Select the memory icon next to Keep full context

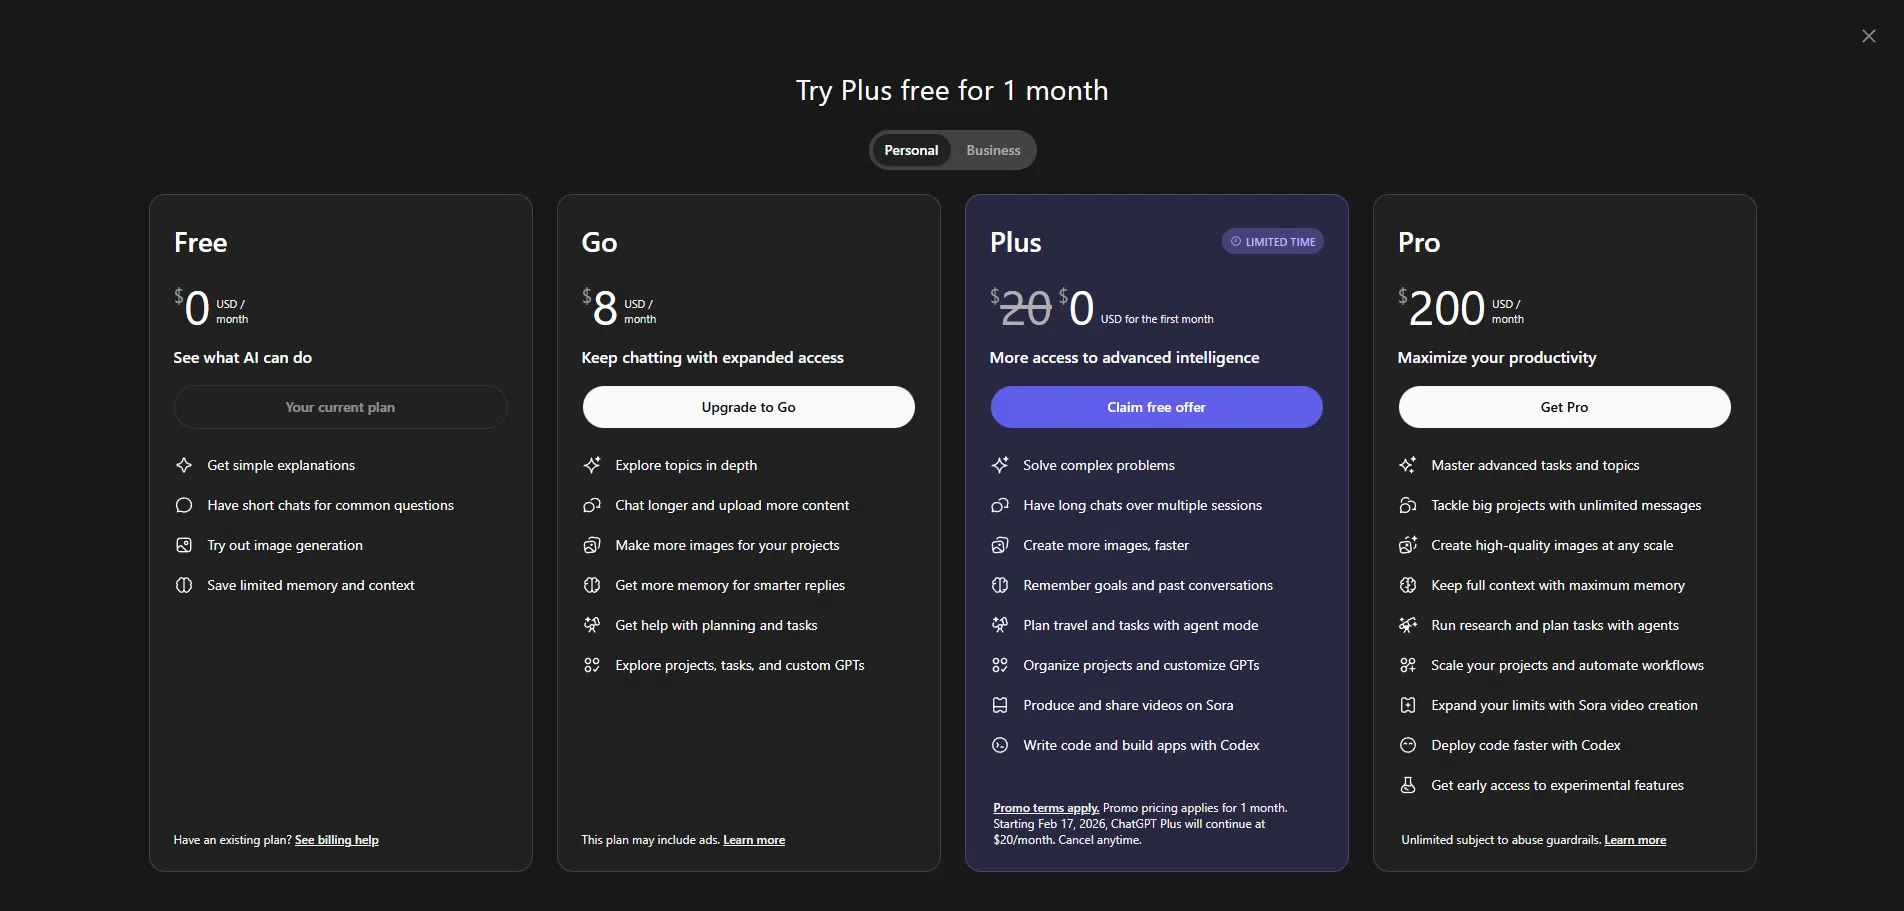click(x=1408, y=585)
